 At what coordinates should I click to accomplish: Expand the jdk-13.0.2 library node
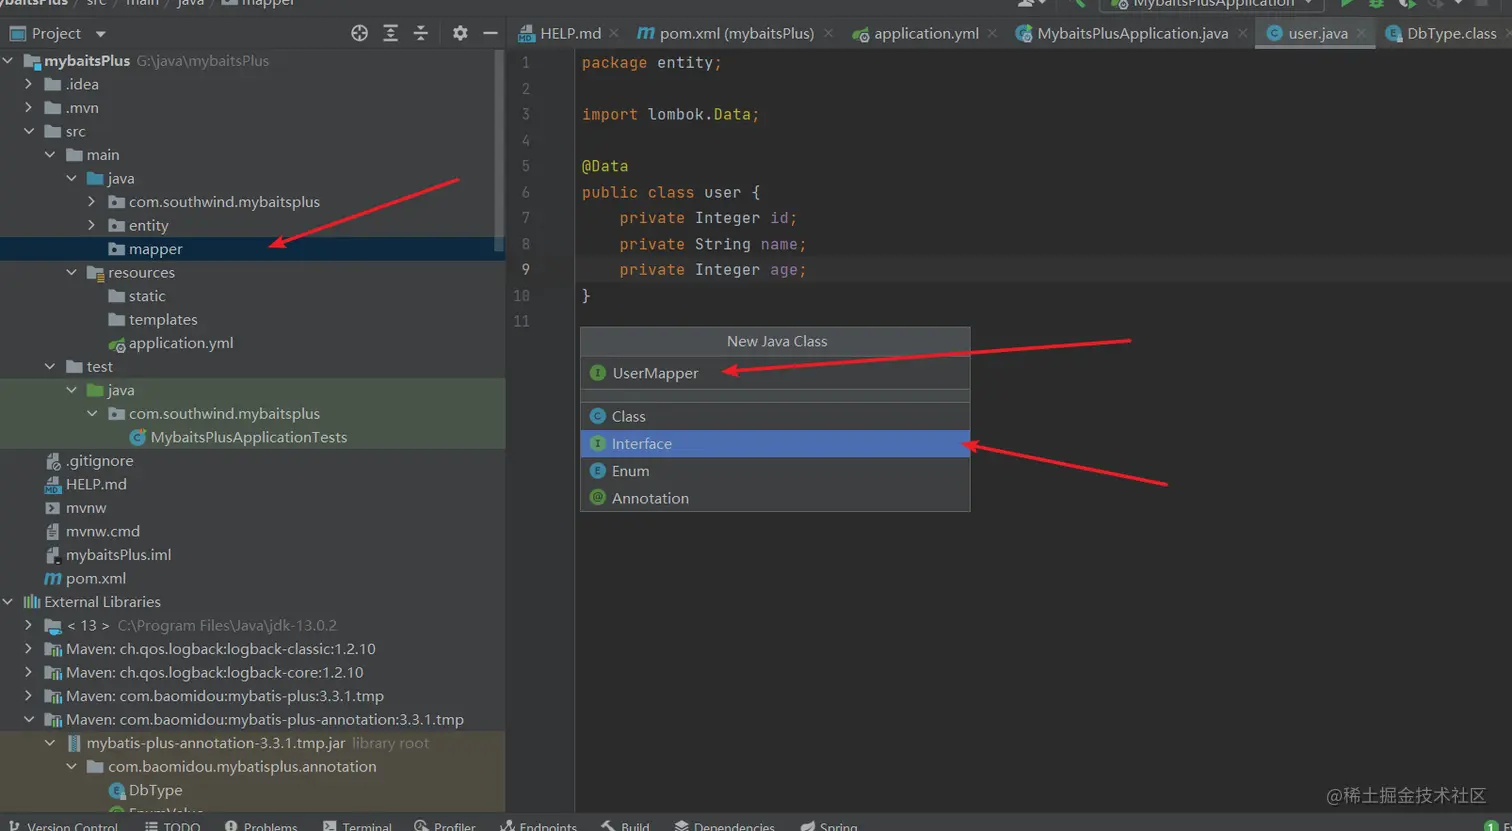[29, 625]
